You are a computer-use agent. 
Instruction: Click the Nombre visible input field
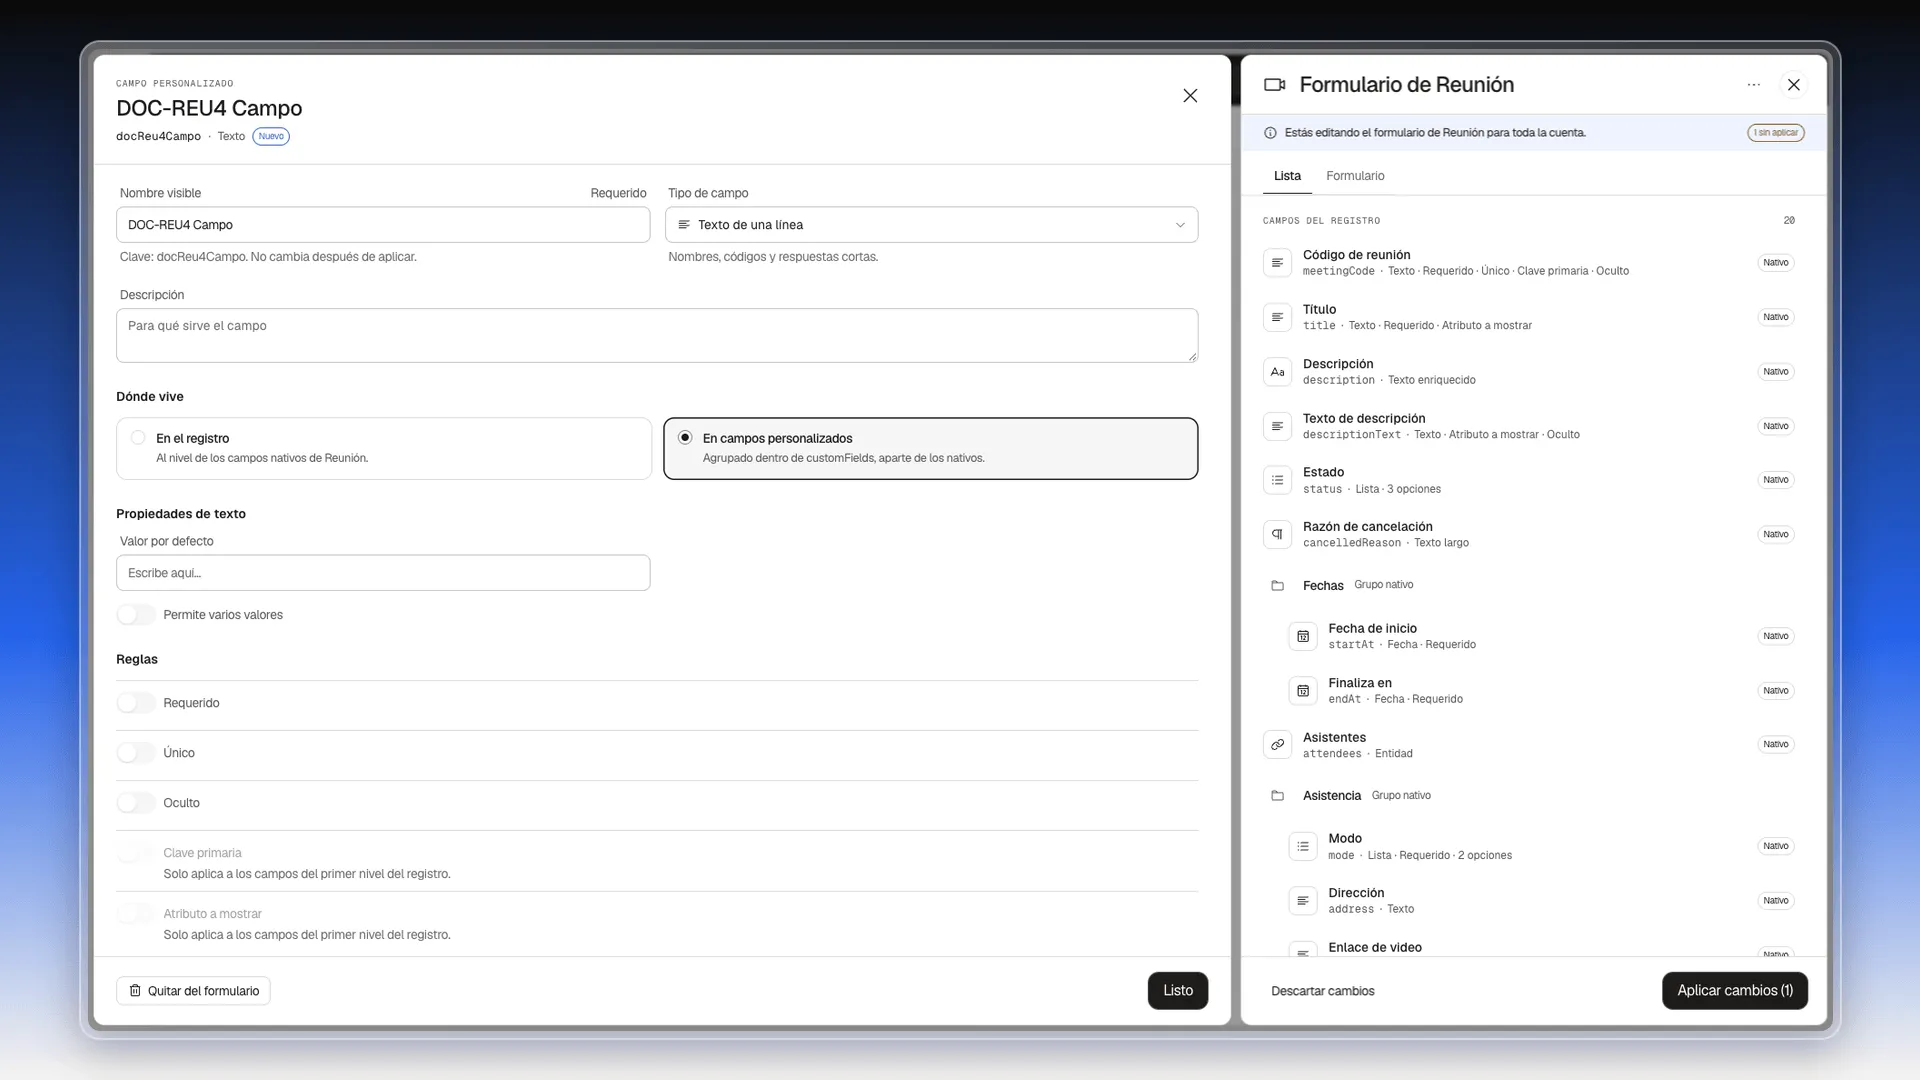[383, 225]
